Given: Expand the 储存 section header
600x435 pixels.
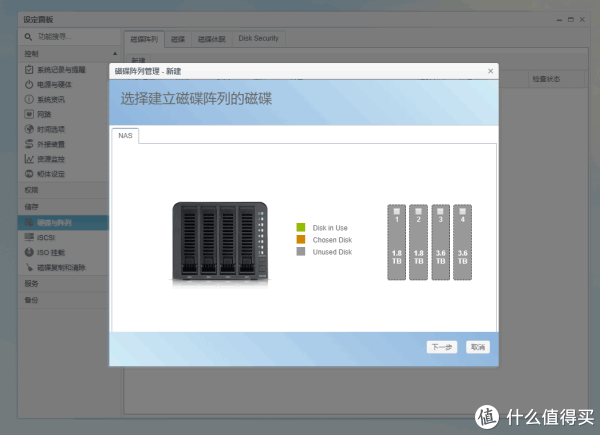Looking at the screenshot, I should pyautogui.click(x=64, y=207).
